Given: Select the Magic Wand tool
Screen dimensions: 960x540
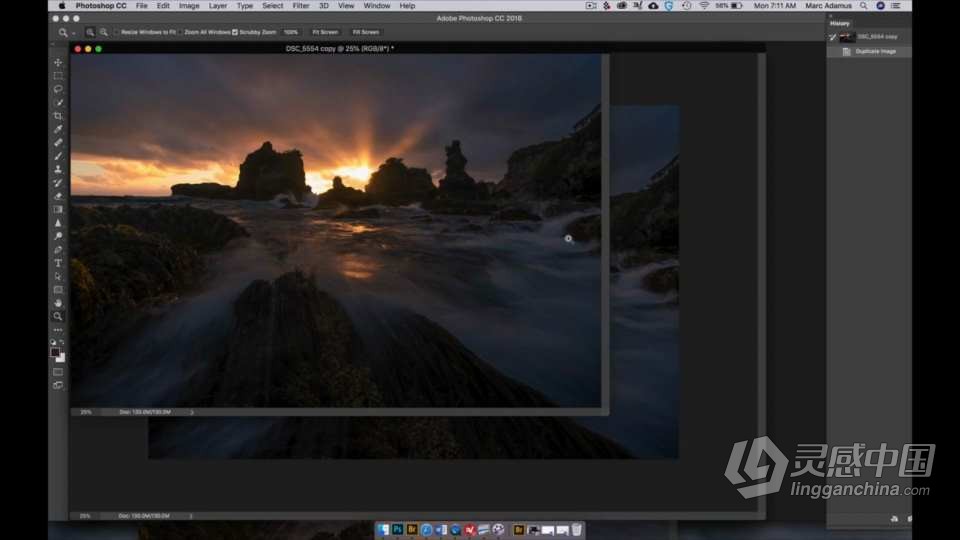Looking at the screenshot, I should [58, 103].
